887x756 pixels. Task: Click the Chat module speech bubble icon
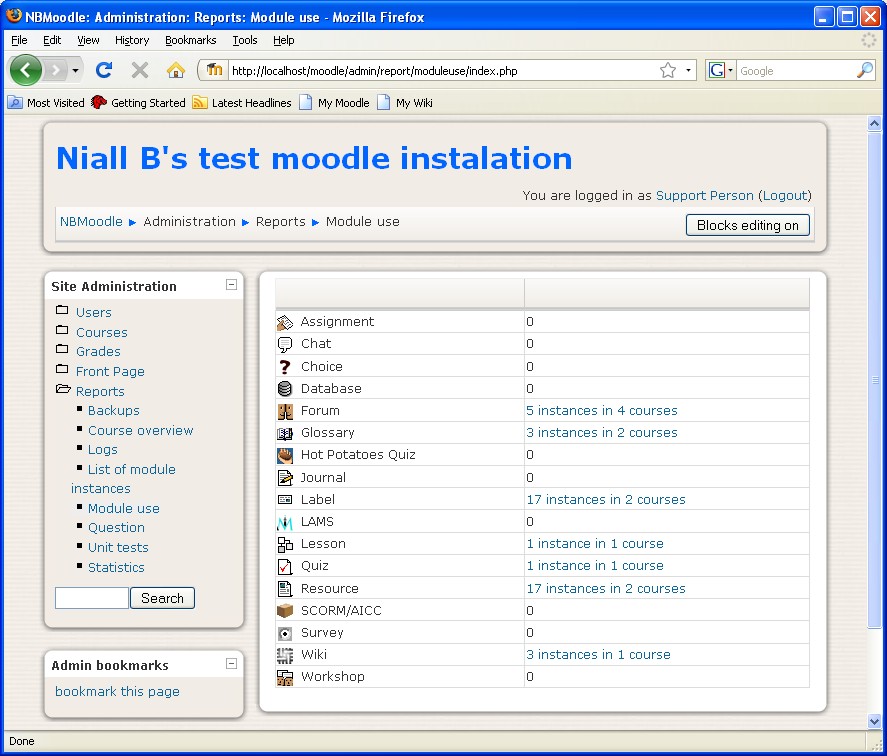[285, 344]
